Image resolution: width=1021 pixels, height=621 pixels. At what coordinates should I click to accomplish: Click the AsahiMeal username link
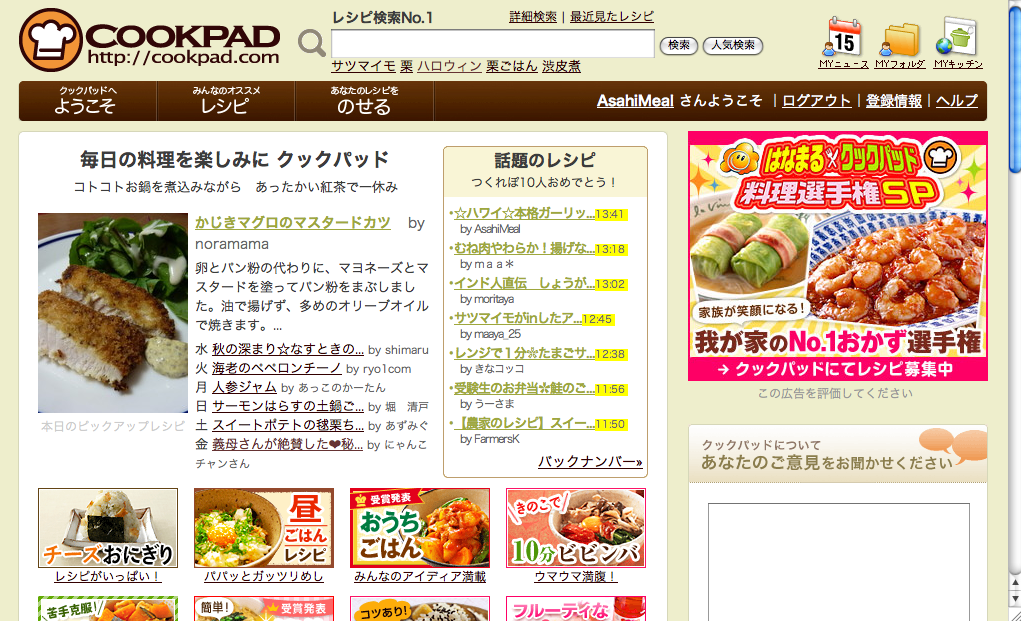point(635,101)
